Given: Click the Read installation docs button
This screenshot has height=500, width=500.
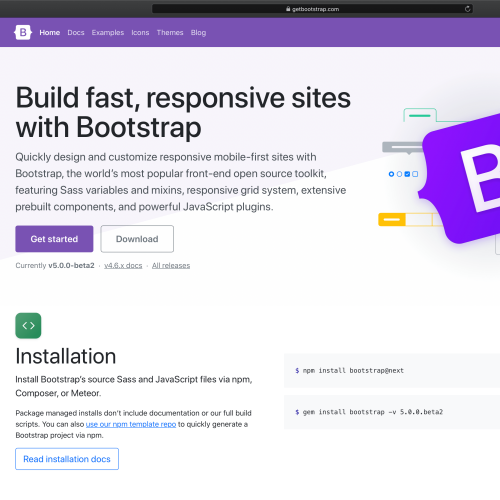Looking at the screenshot, I should click(x=67, y=459).
